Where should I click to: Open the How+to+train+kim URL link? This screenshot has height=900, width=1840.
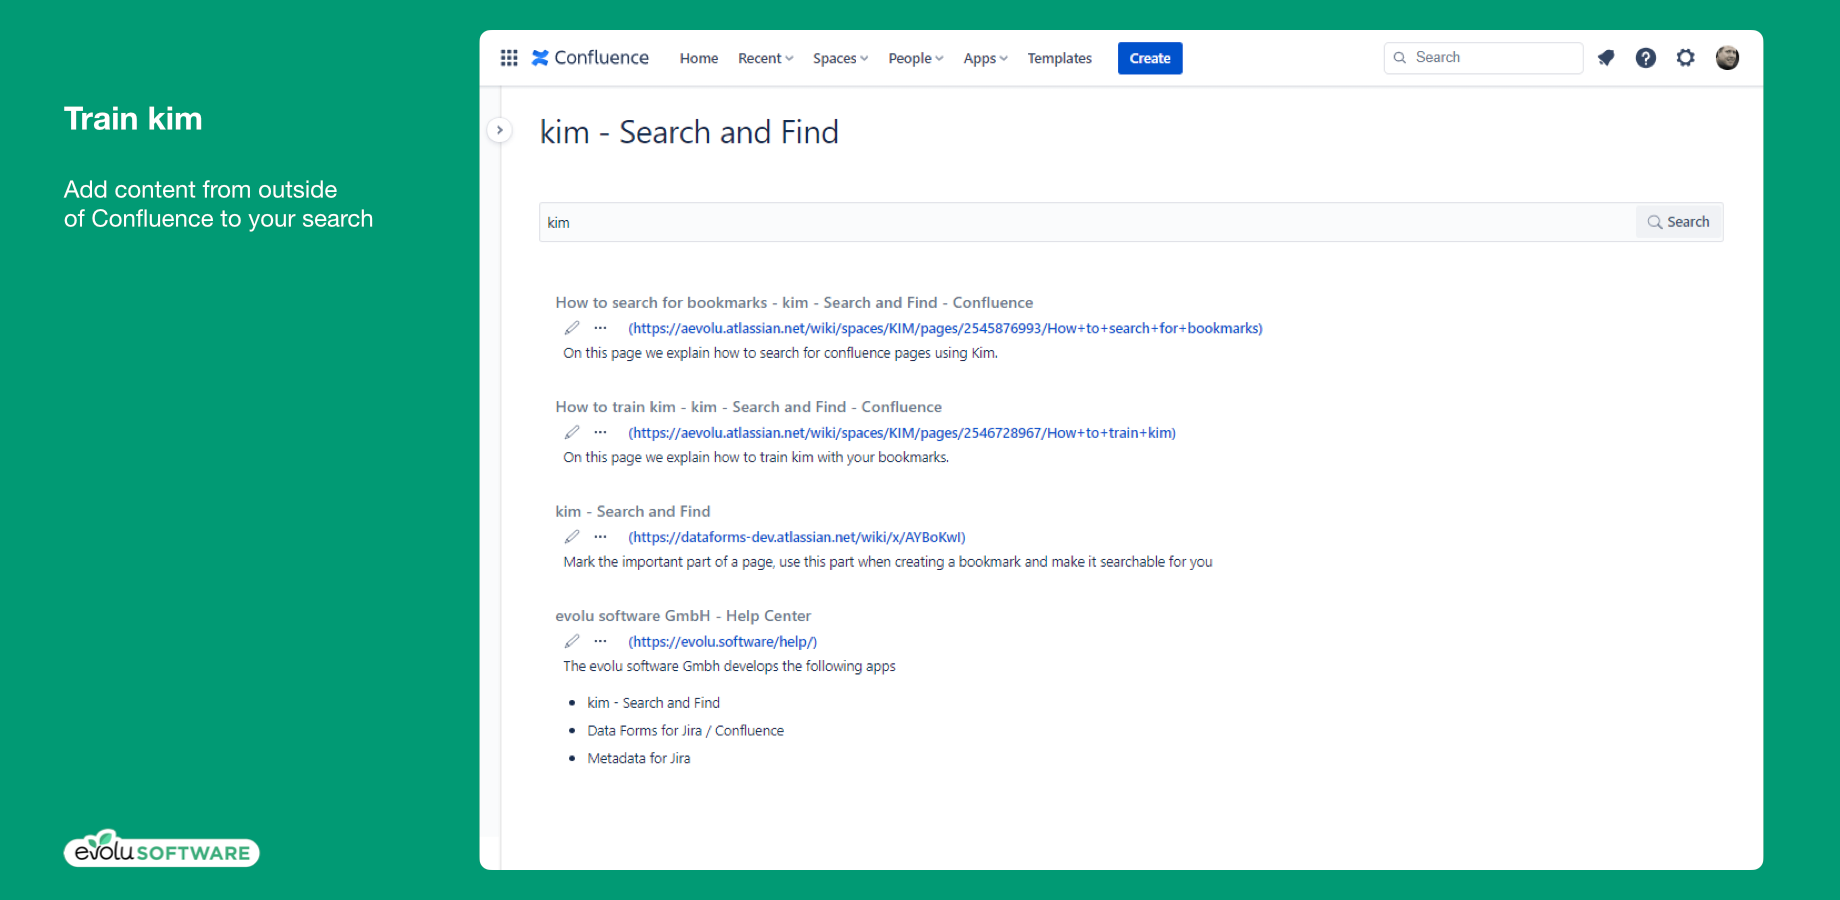pyautogui.click(x=902, y=433)
